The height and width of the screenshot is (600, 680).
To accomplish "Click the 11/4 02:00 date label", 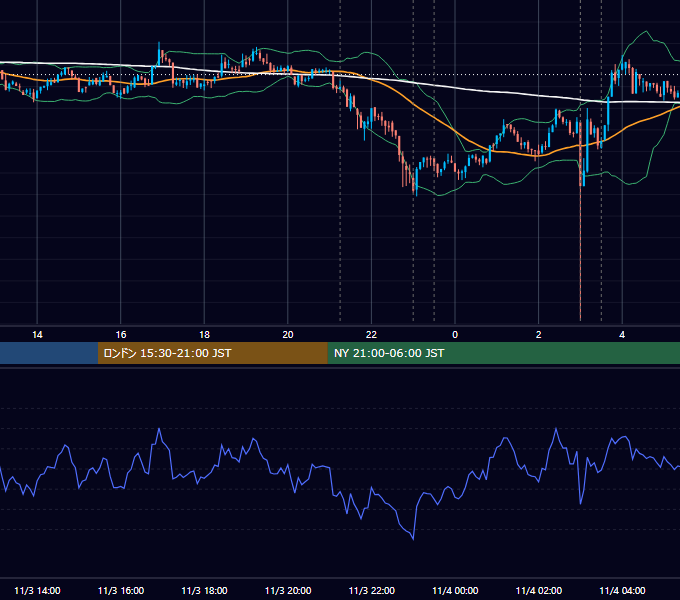I will coord(539,590).
